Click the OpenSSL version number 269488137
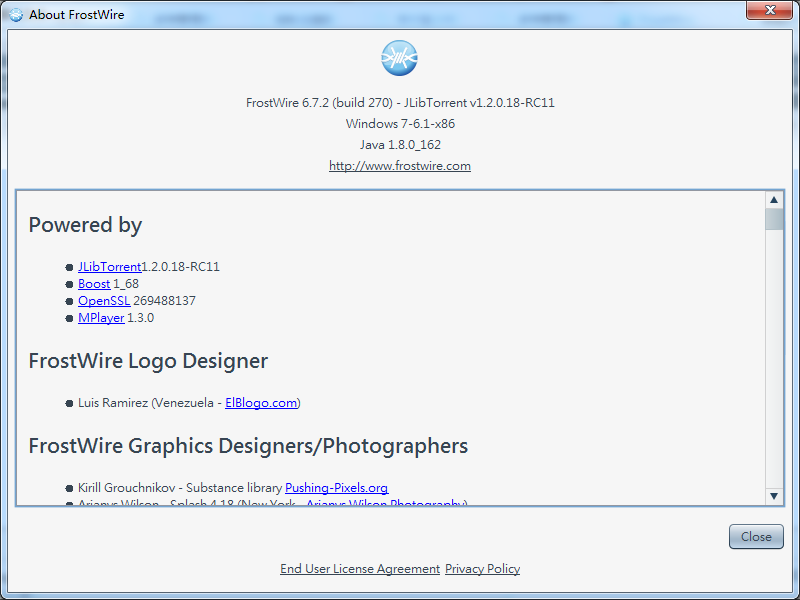 click(164, 301)
